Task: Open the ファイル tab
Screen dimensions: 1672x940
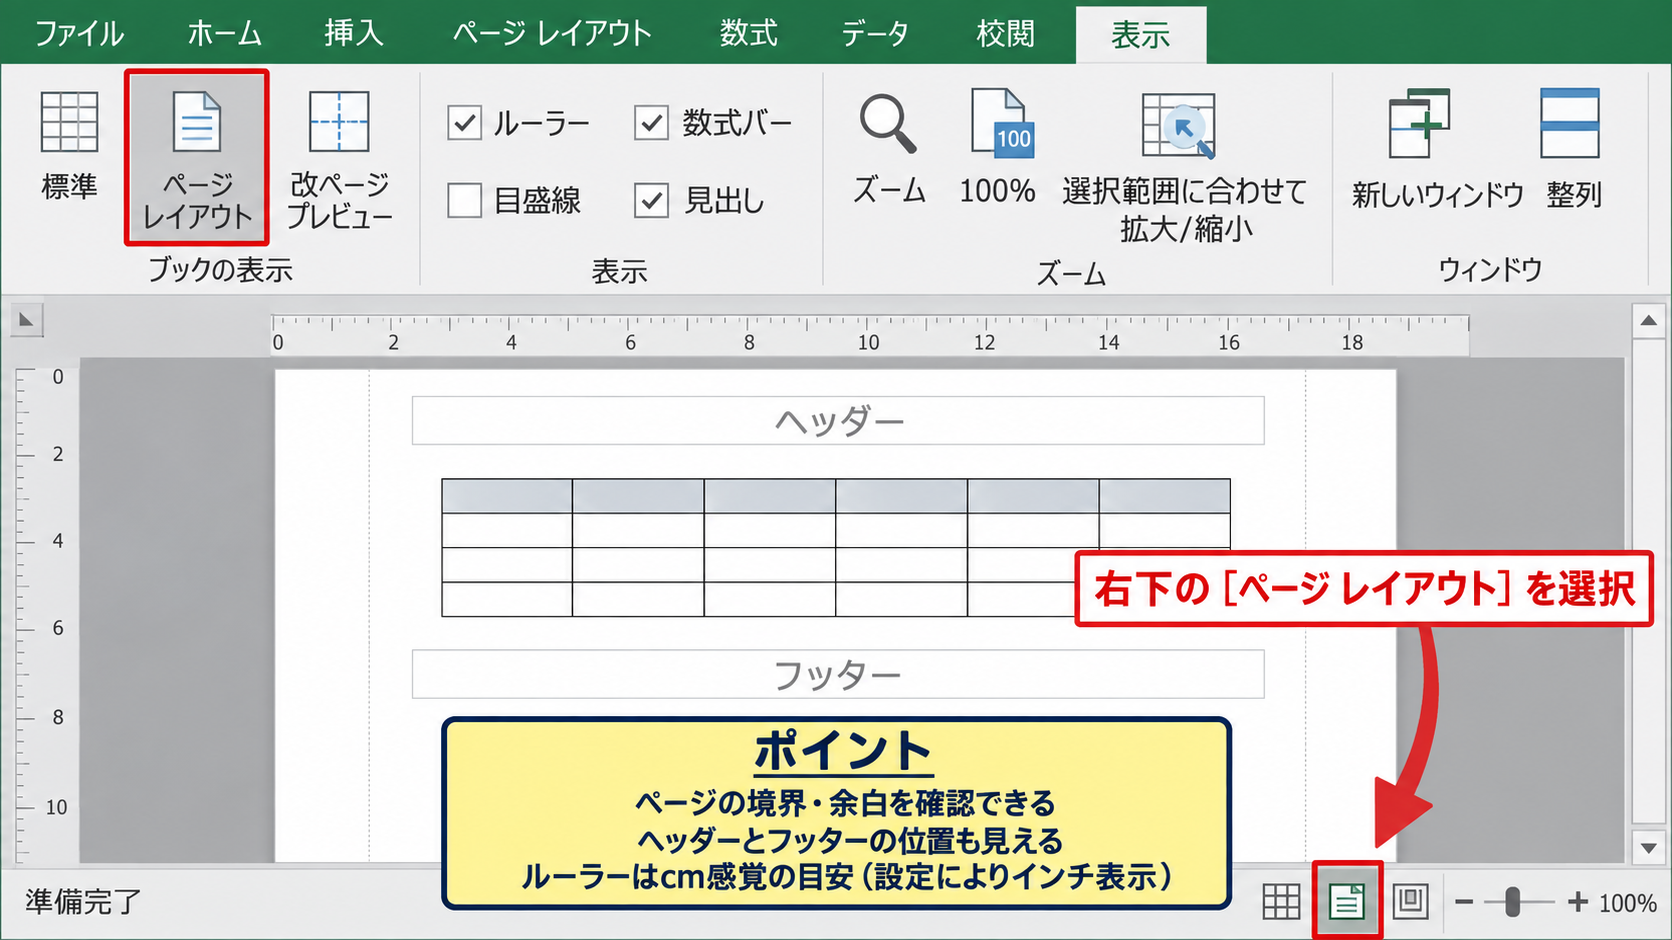Action: point(80,33)
